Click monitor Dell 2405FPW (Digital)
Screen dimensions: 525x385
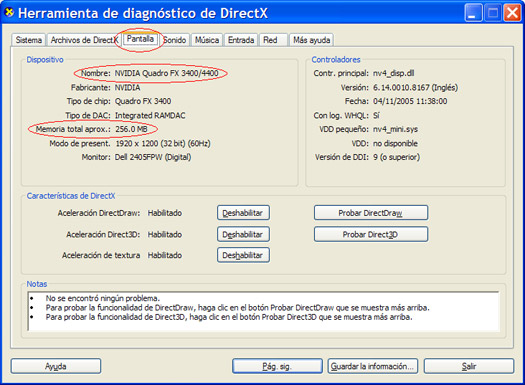153,157
